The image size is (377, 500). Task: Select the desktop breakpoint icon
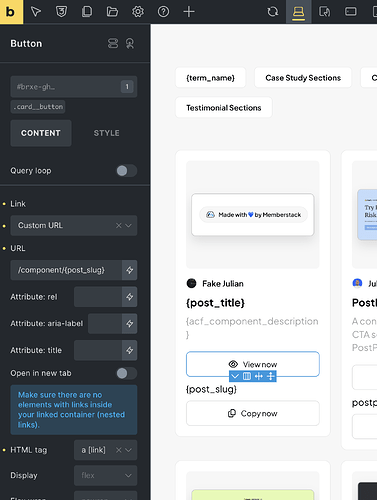point(299,12)
